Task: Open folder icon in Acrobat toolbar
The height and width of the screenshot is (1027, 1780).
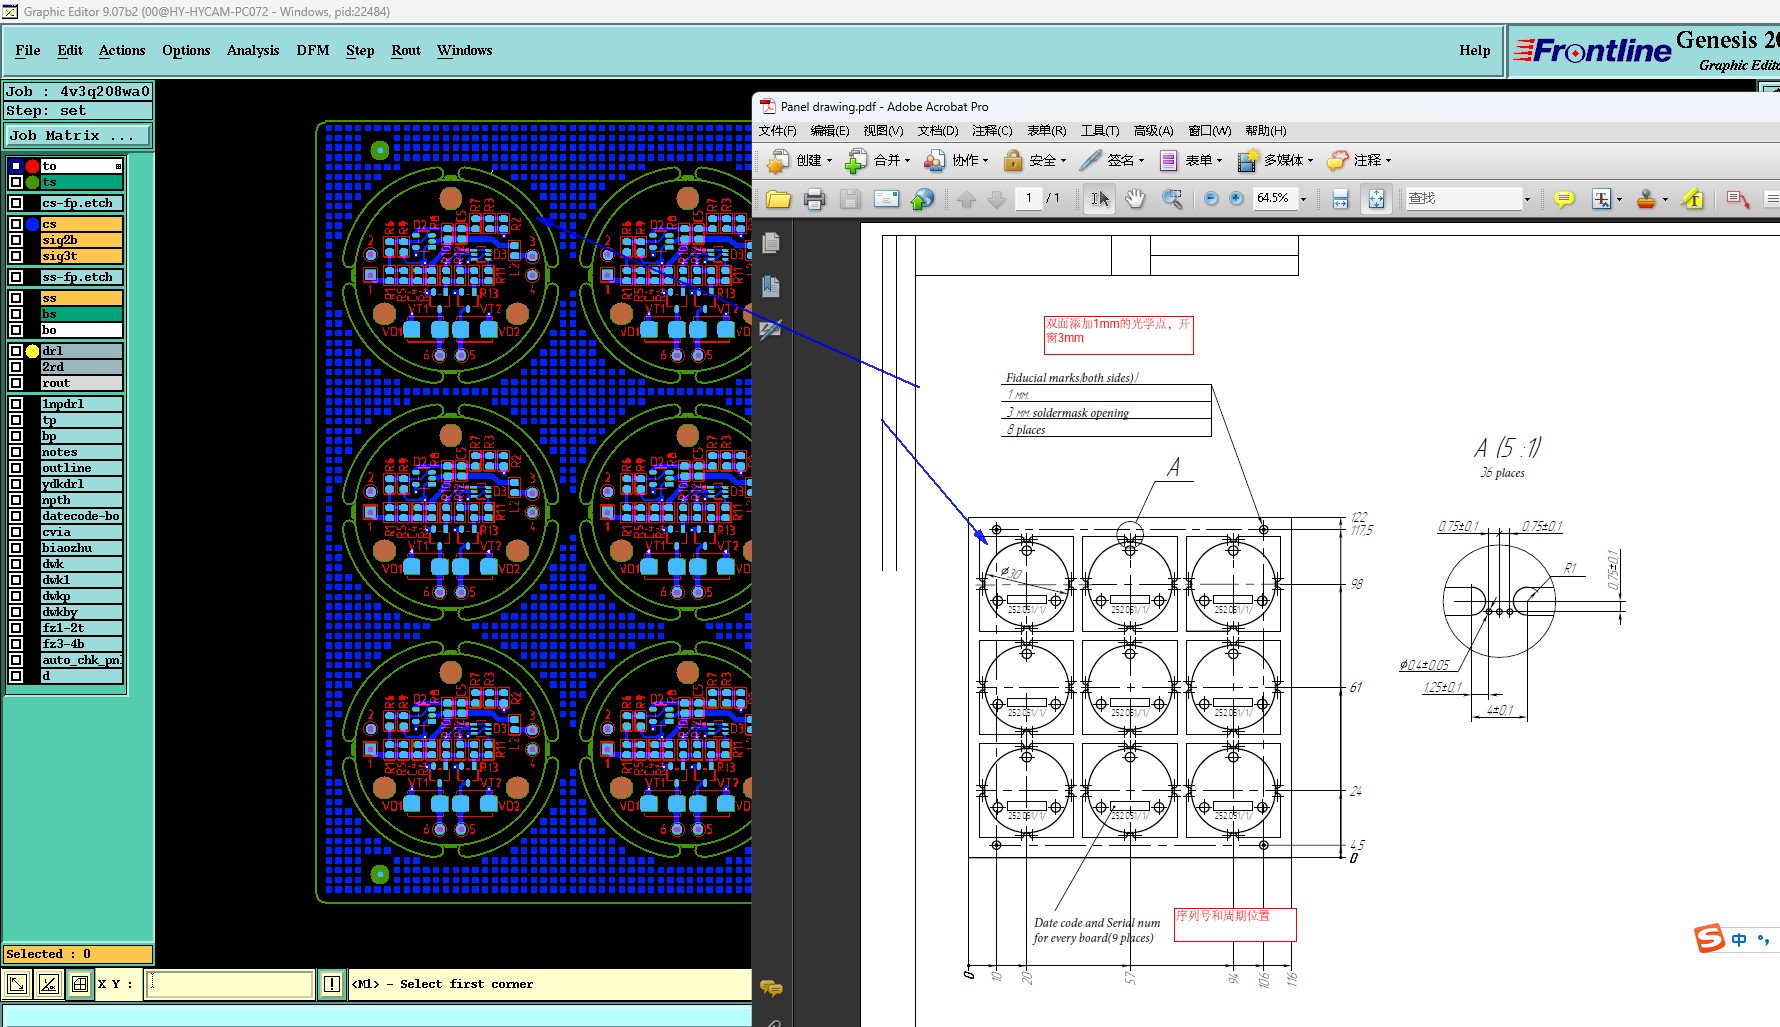Action: [778, 199]
